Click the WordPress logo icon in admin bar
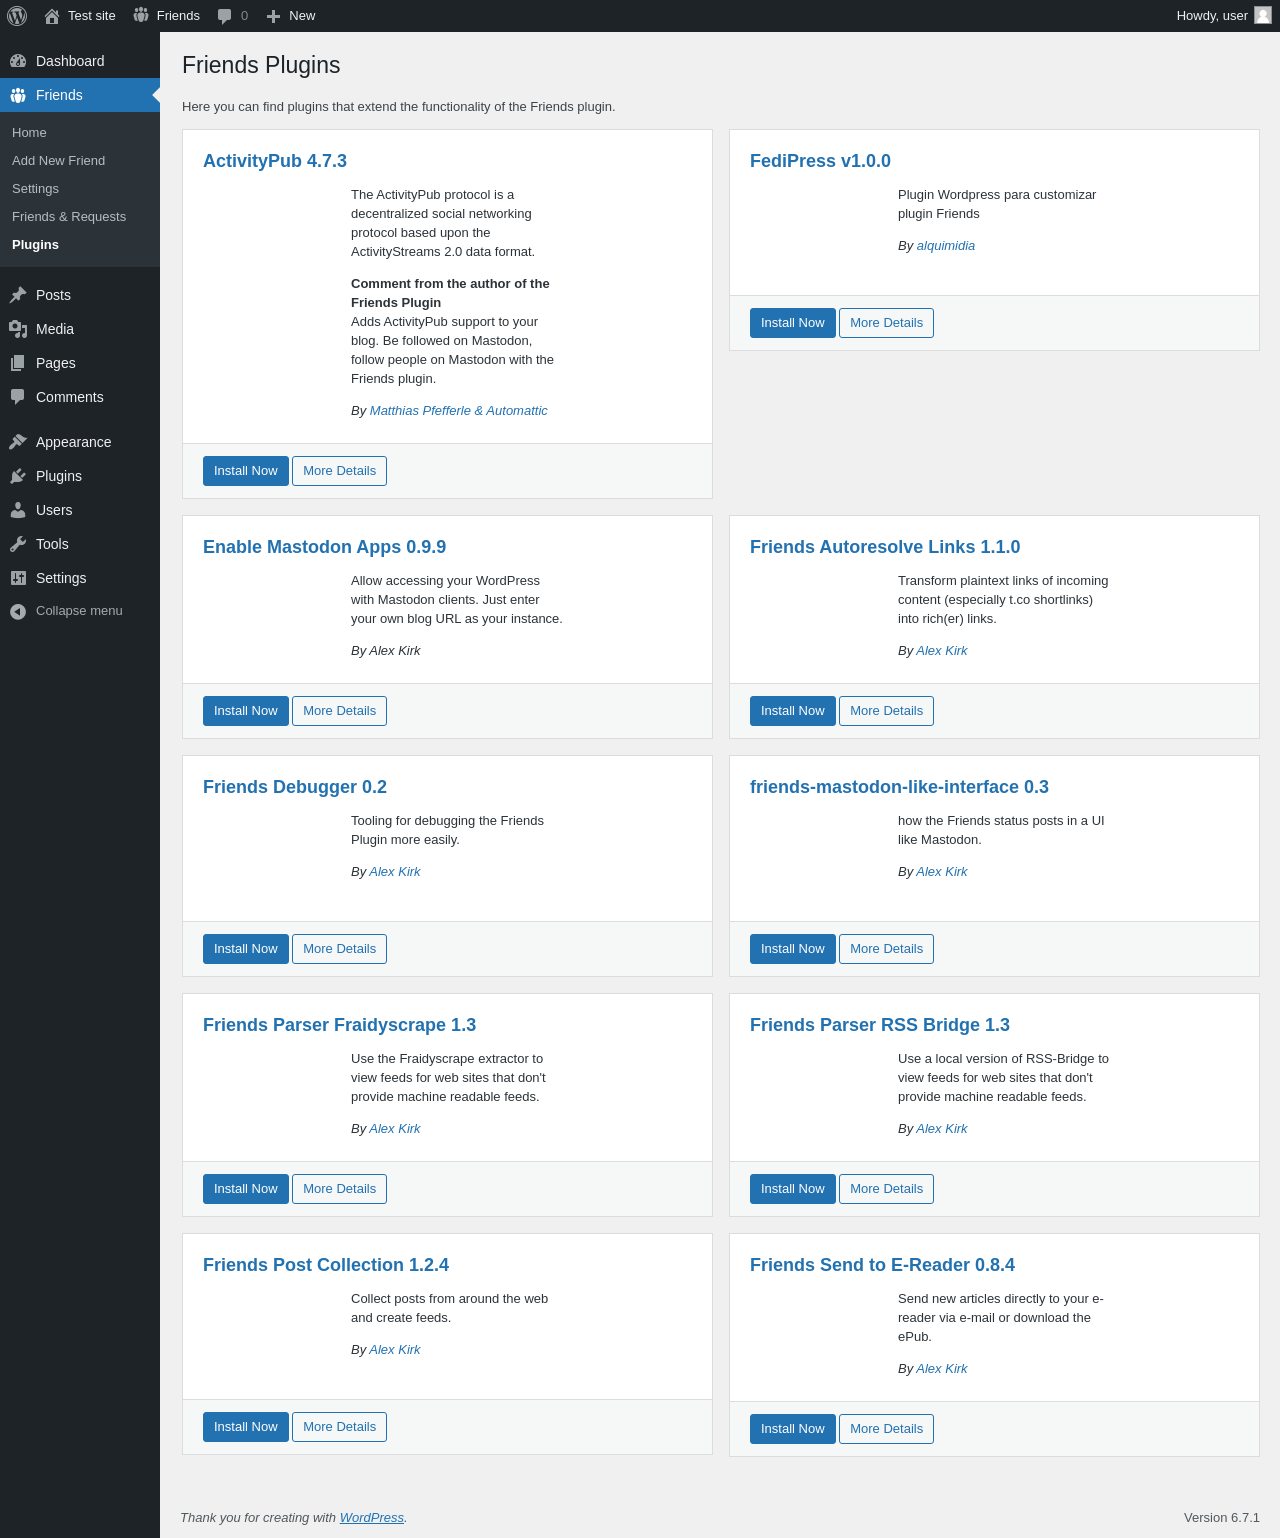This screenshot has height=1538, width=1280. coord(17,16)
